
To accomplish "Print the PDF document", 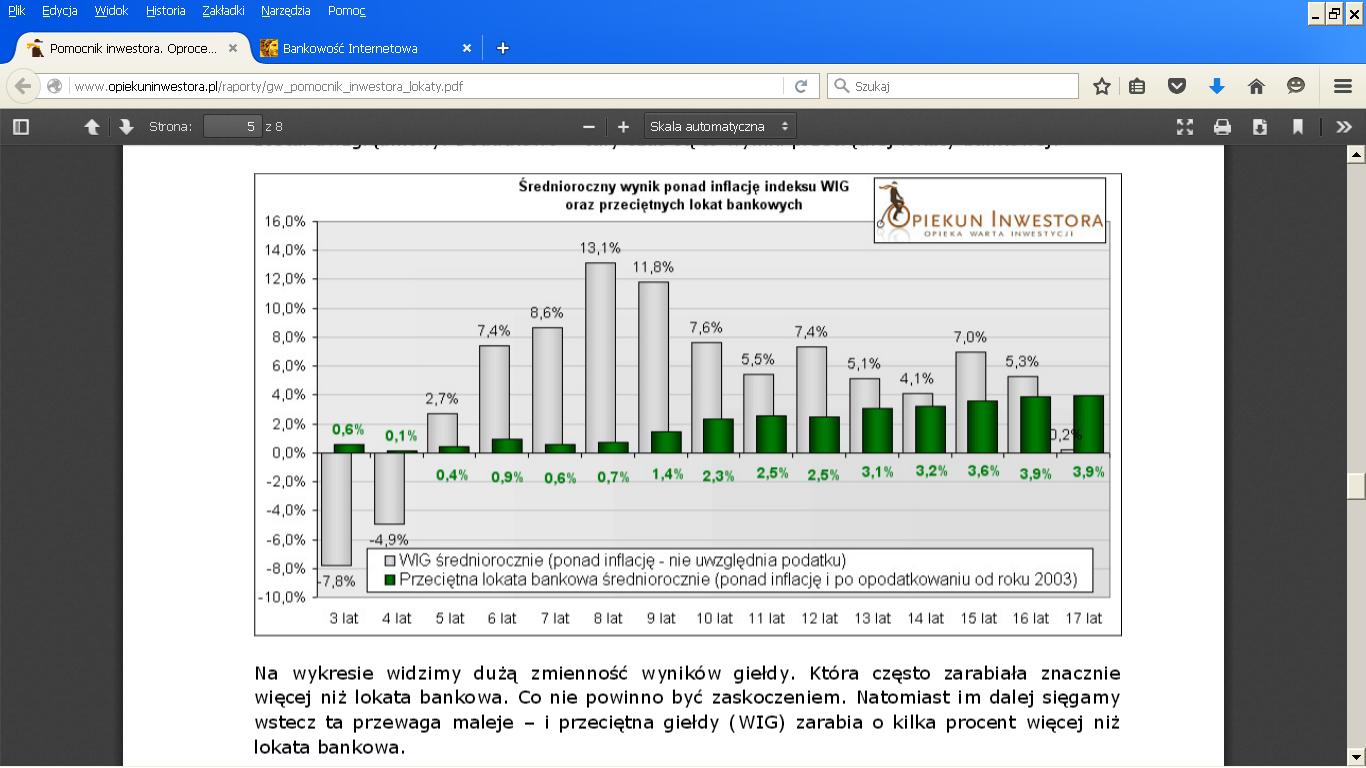I will coord(1222,127).
